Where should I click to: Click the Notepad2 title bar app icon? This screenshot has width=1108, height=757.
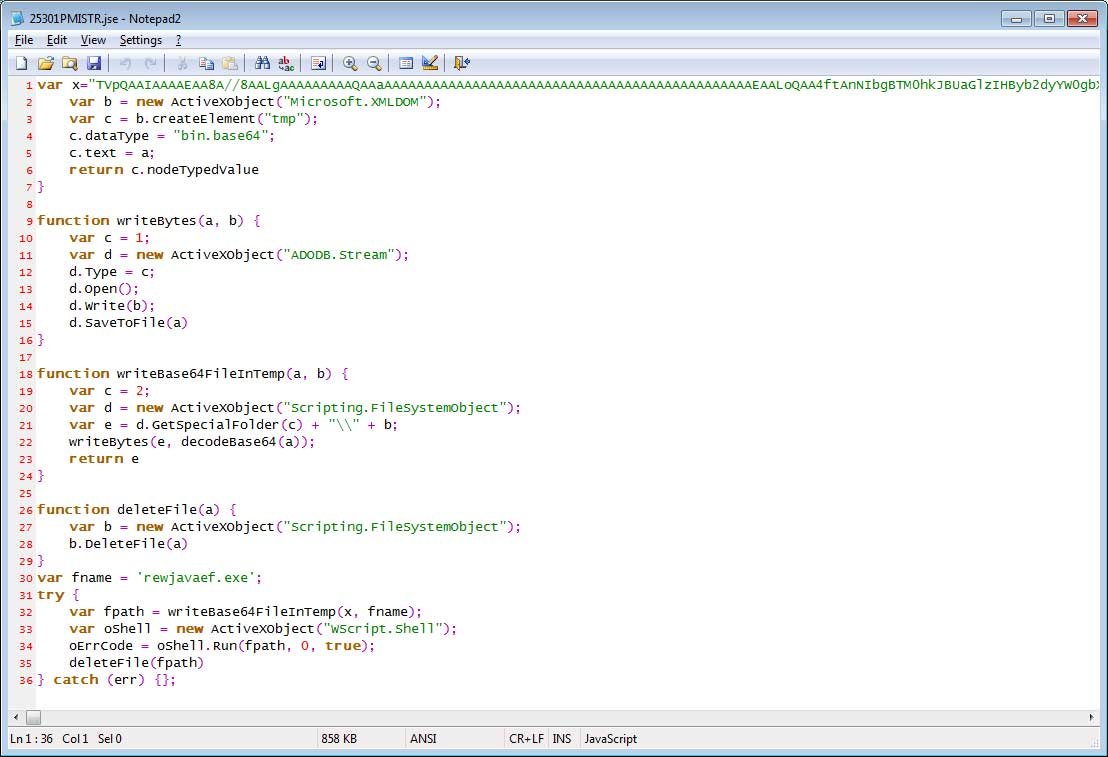(x=17, y=18)
